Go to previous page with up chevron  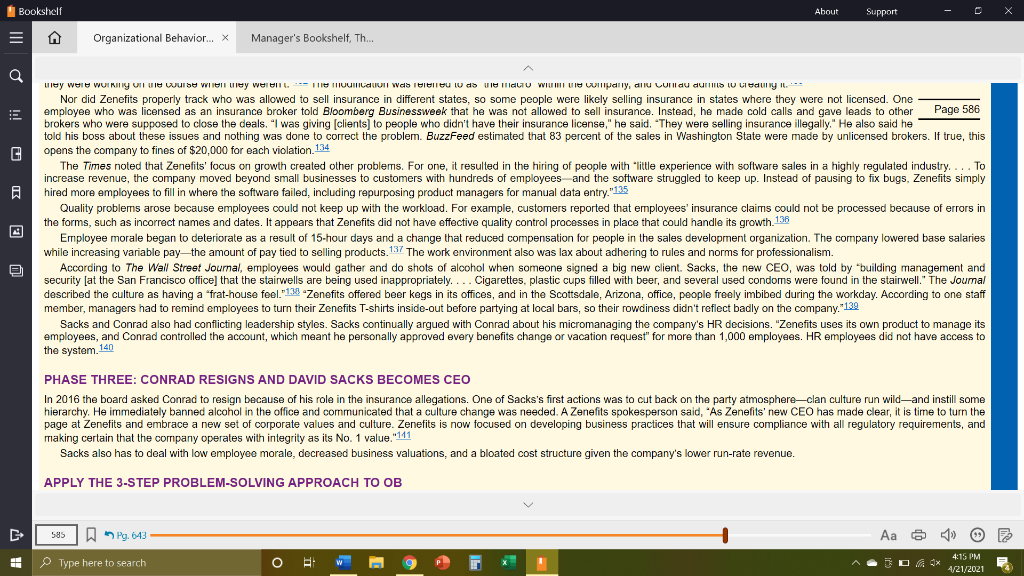tap(528, 68)
